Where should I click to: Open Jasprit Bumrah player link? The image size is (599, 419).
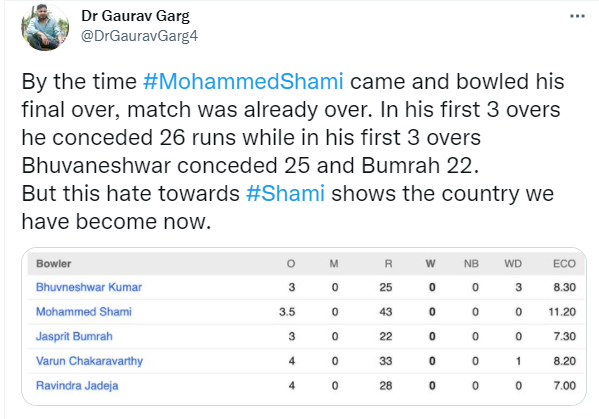(x=74, y=336)
